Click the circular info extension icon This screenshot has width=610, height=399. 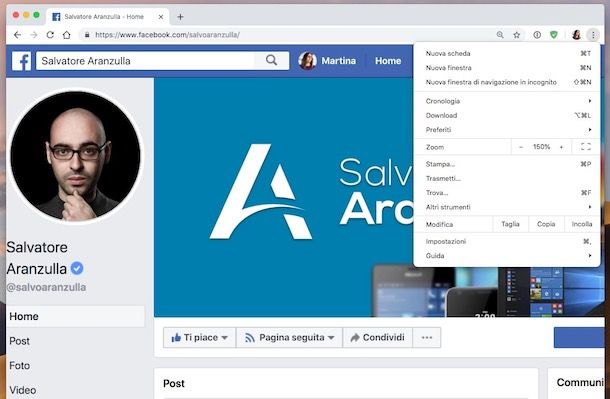coord(537,35)
